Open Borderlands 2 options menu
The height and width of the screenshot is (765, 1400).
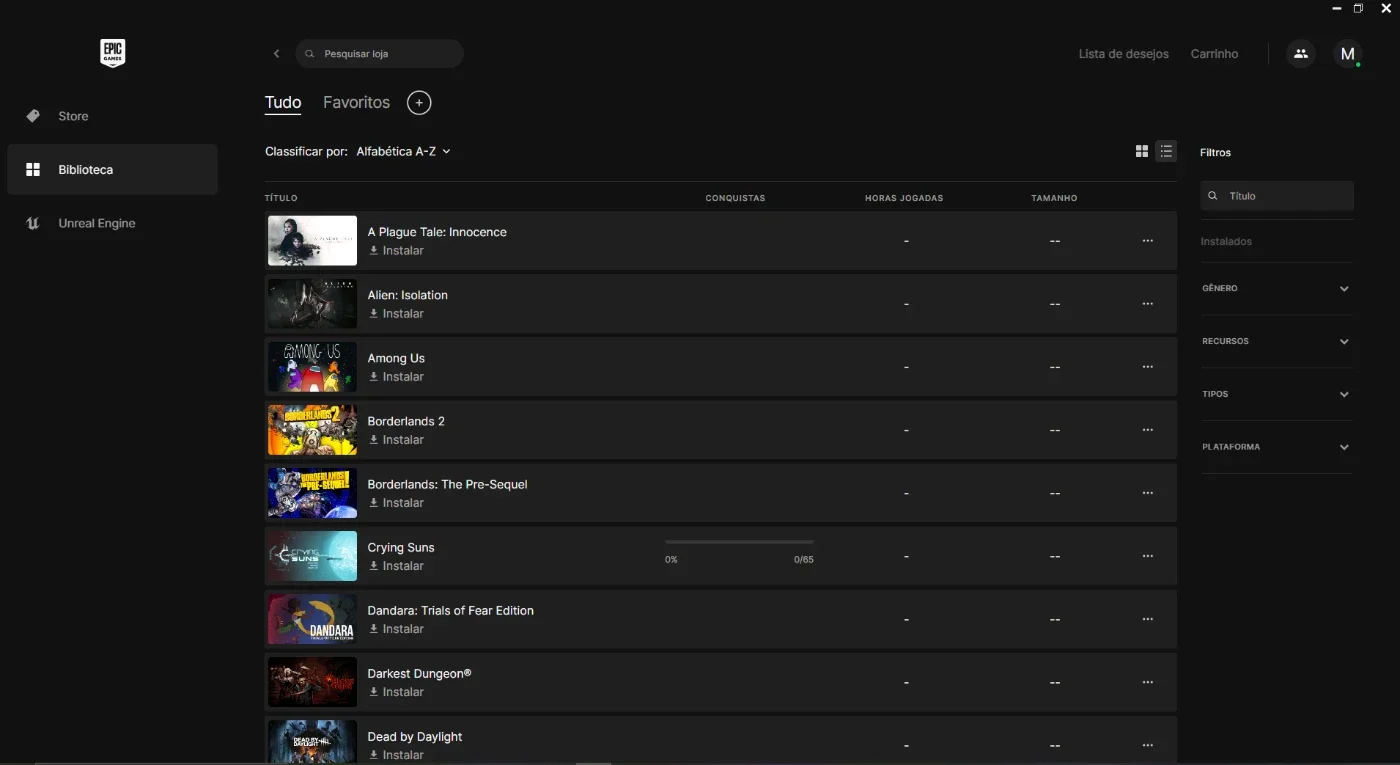click(x=1147, y=429)
